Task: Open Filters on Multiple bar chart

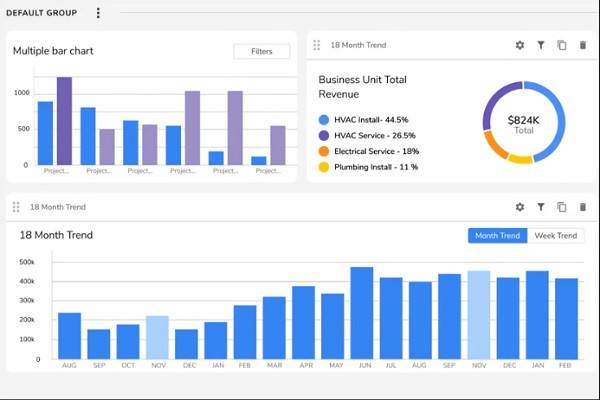Action: [x=261, y=51]
